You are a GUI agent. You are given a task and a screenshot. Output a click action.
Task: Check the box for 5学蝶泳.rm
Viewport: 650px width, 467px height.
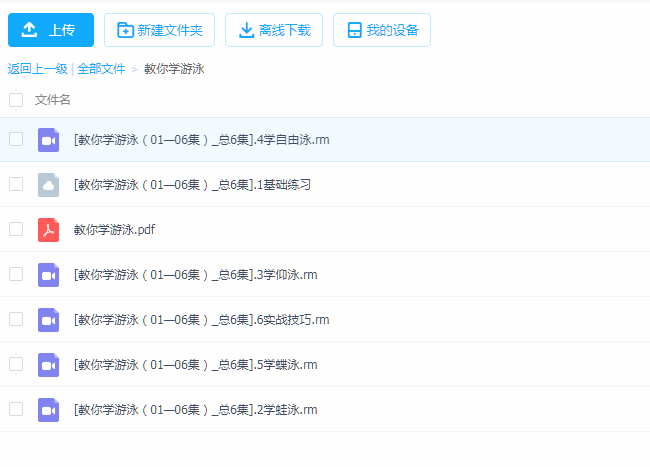pos(16,364)
